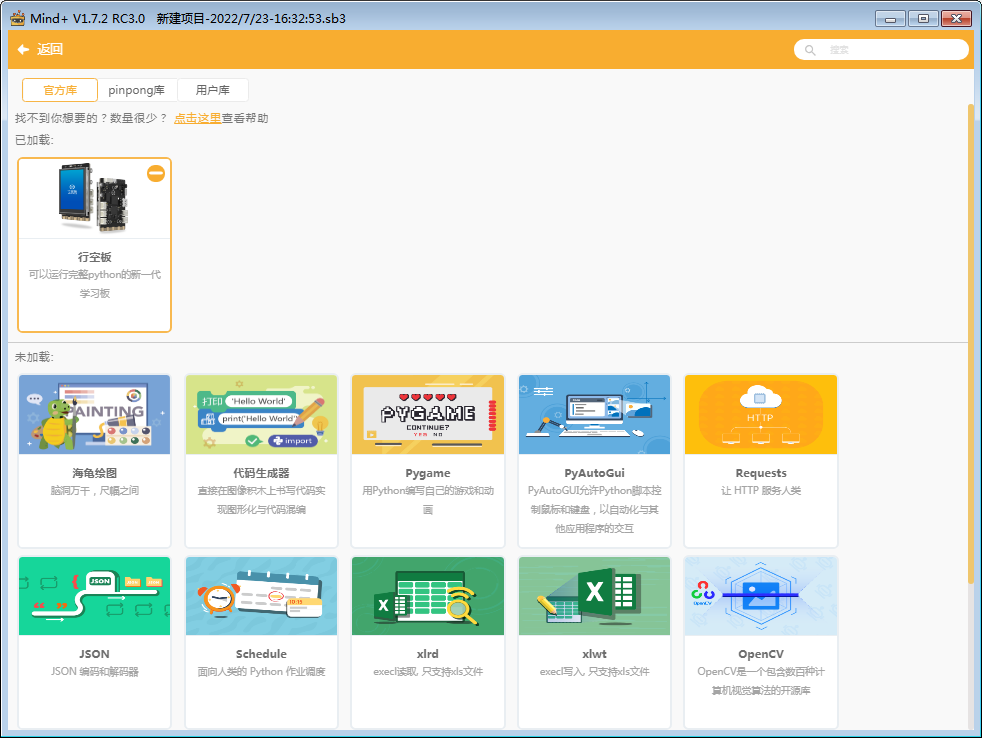Load the OpenCV library image

761,596
